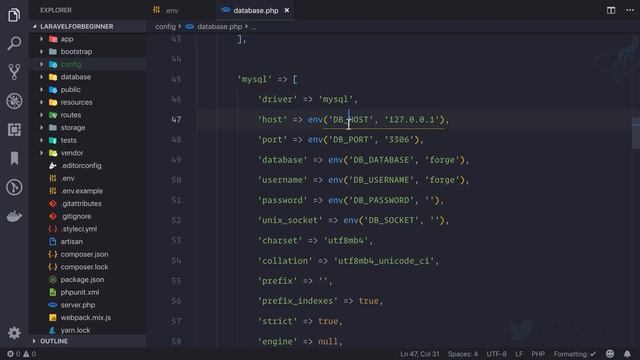Viewport: 640px width, 360px height.
Task: Click the errors and warnings status indicator
Action: point(22,354)
